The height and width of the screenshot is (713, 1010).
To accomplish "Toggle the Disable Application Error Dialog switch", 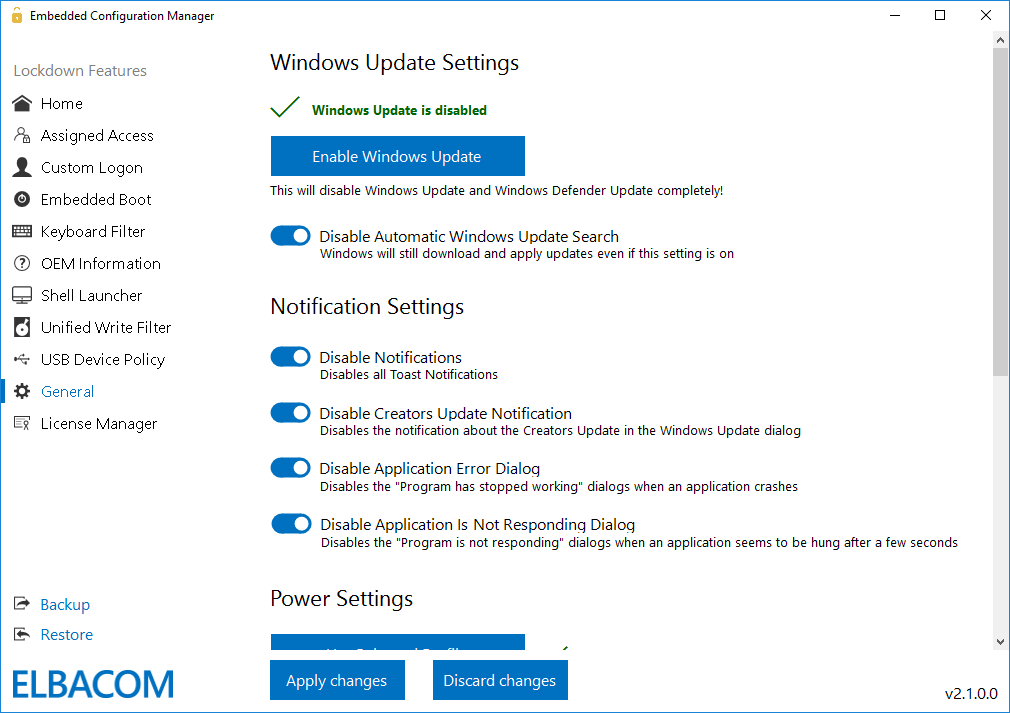I will (290, 467).
